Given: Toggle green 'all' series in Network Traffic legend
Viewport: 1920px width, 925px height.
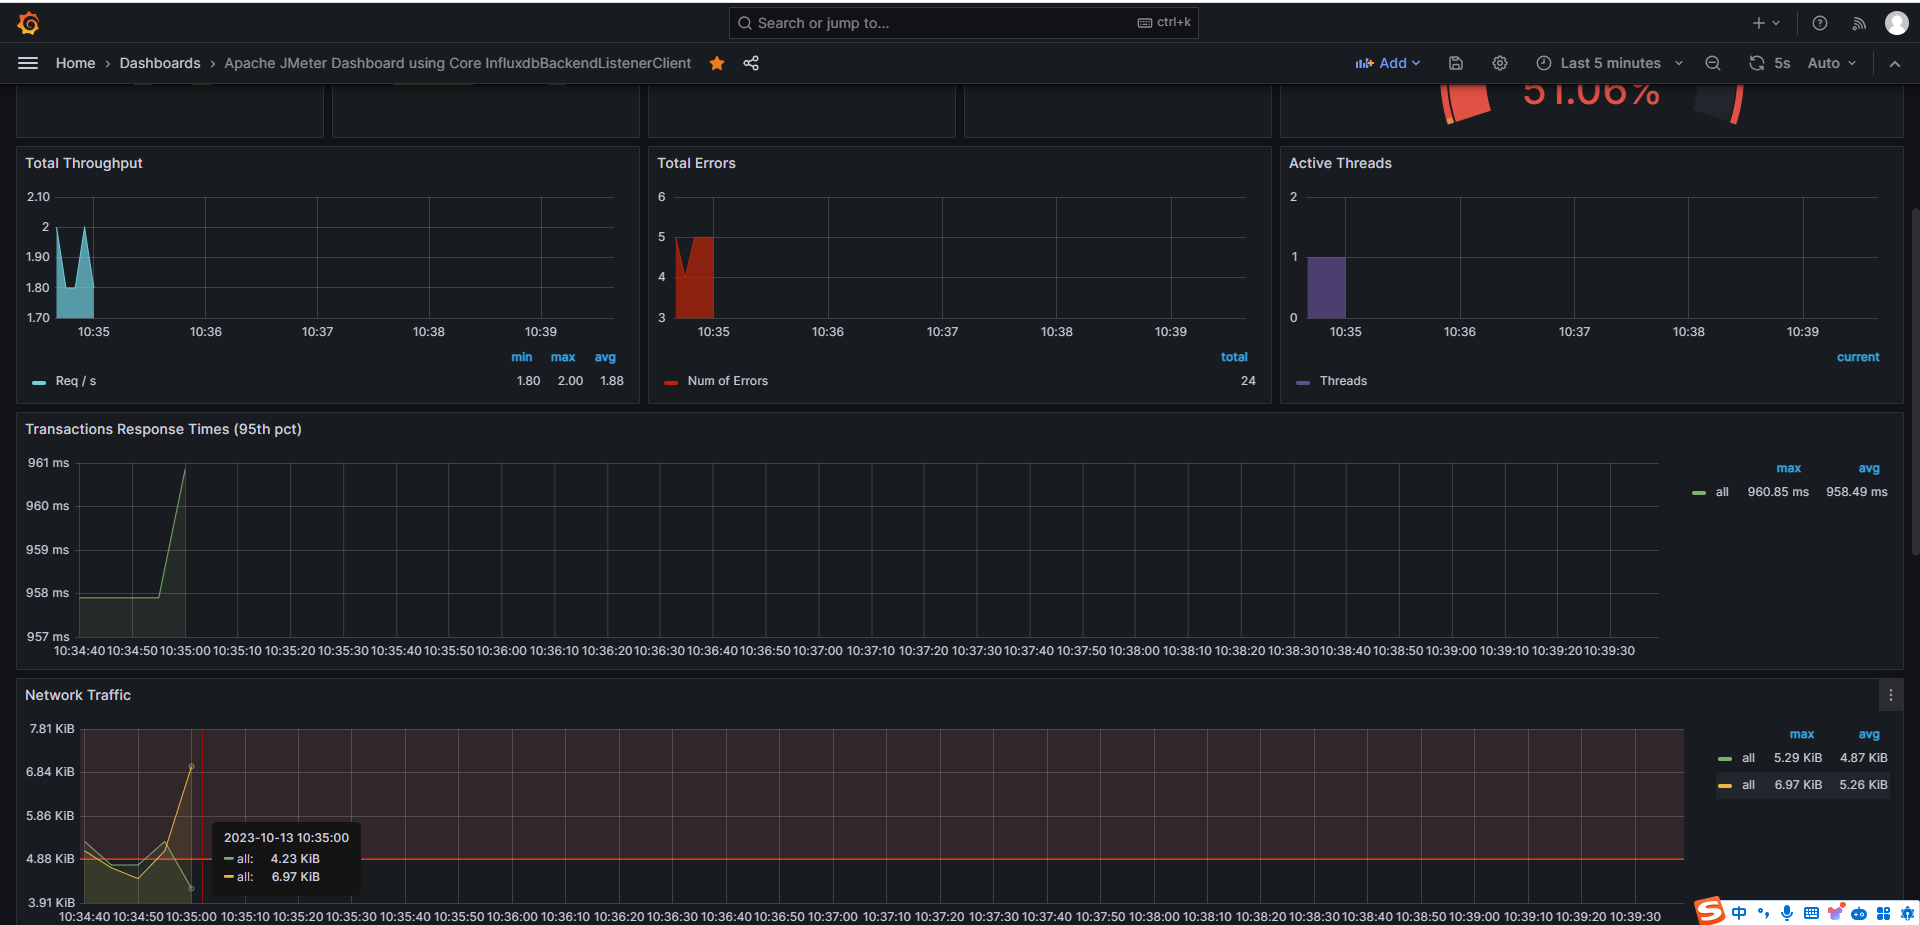Looking at the screenshot, I should tap(1748, 758).
